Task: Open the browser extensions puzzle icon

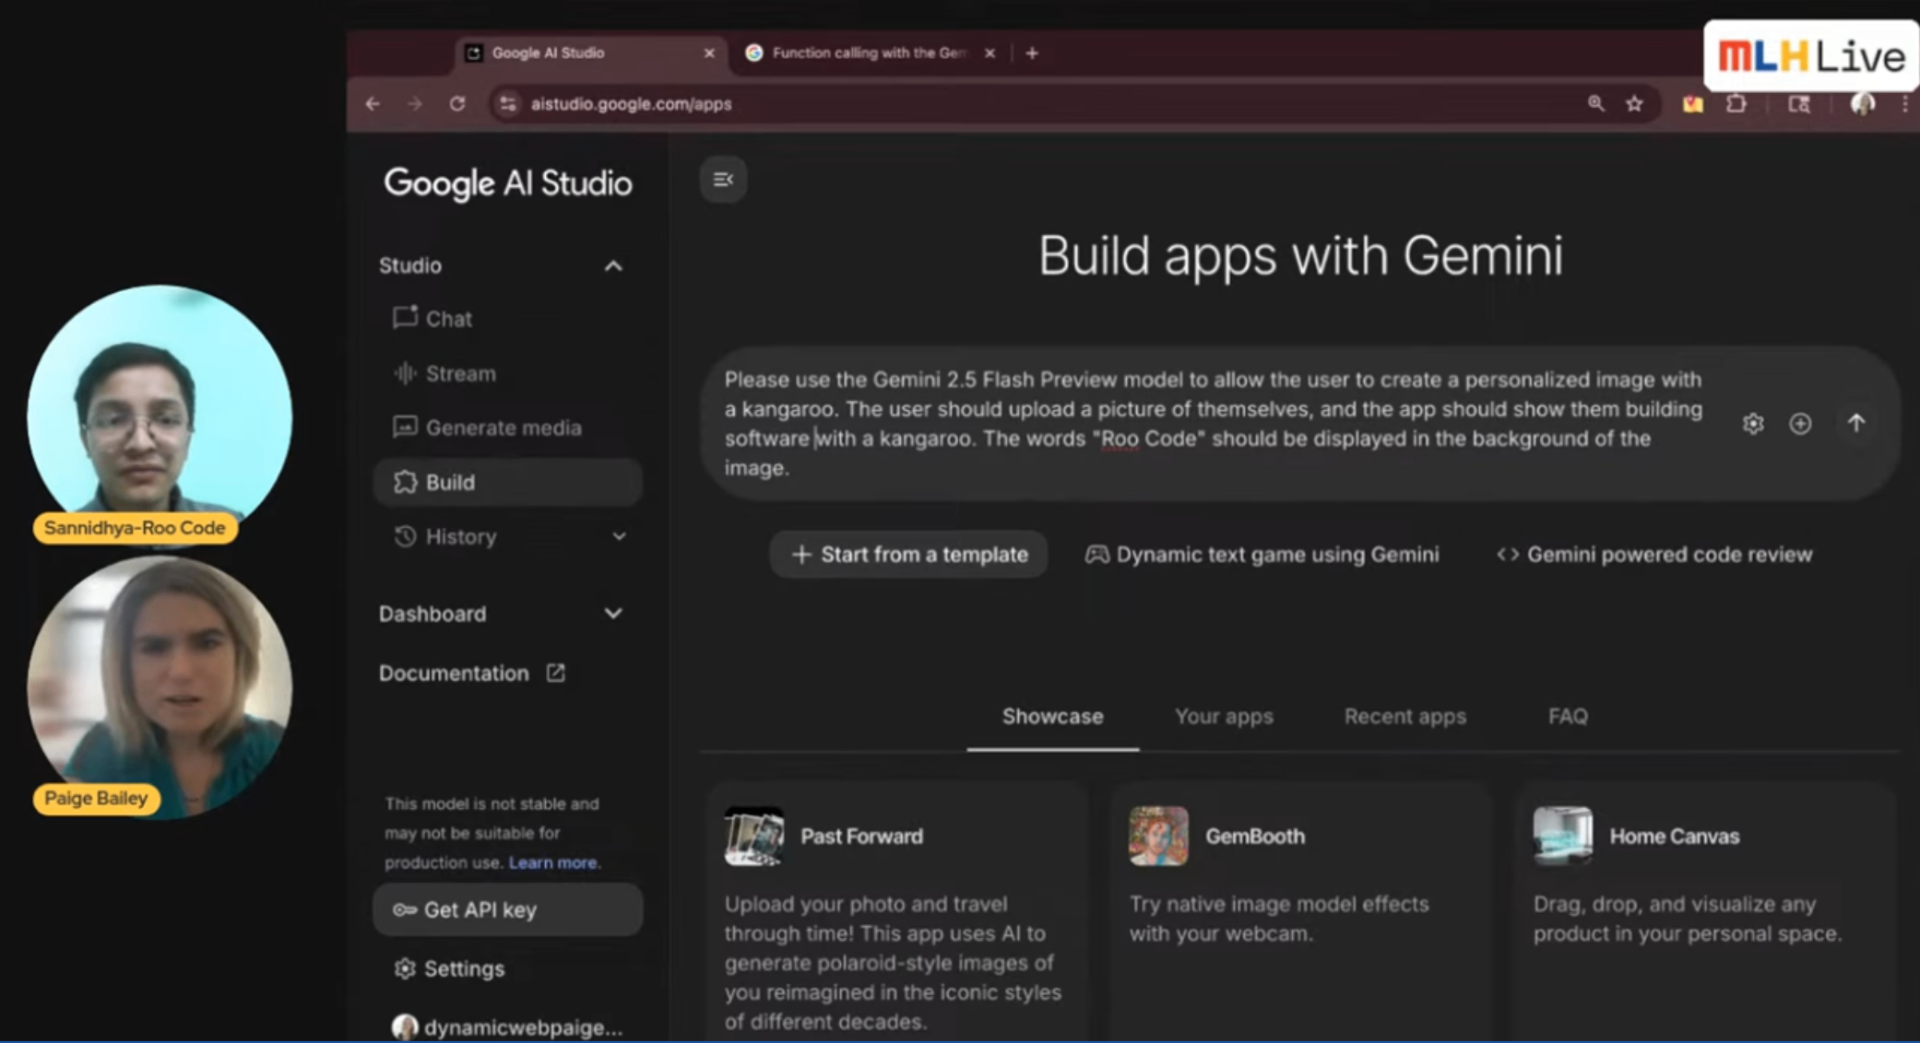Action: click(x=1737, y=104)
